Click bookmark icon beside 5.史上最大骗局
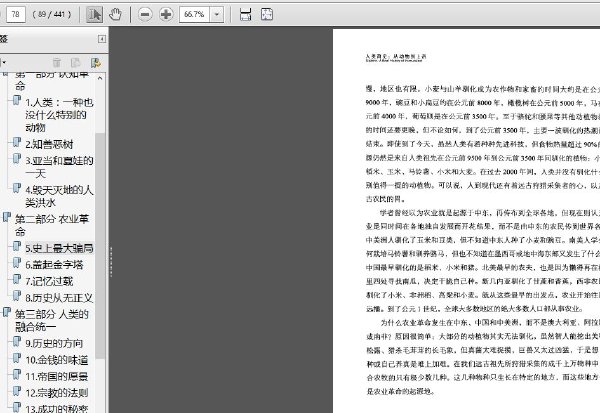The height and width of the screenshot is (413, 600). tap(17, 246)
